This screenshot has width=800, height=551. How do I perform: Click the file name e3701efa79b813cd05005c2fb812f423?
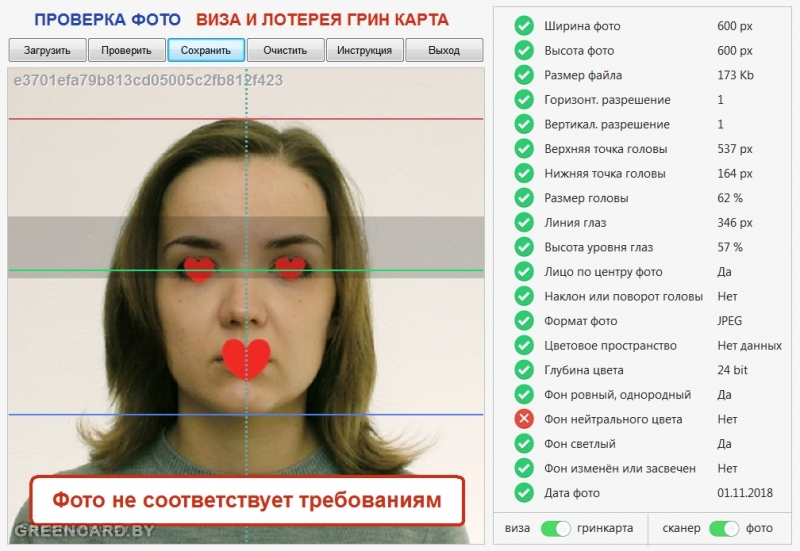click(148, 80)
